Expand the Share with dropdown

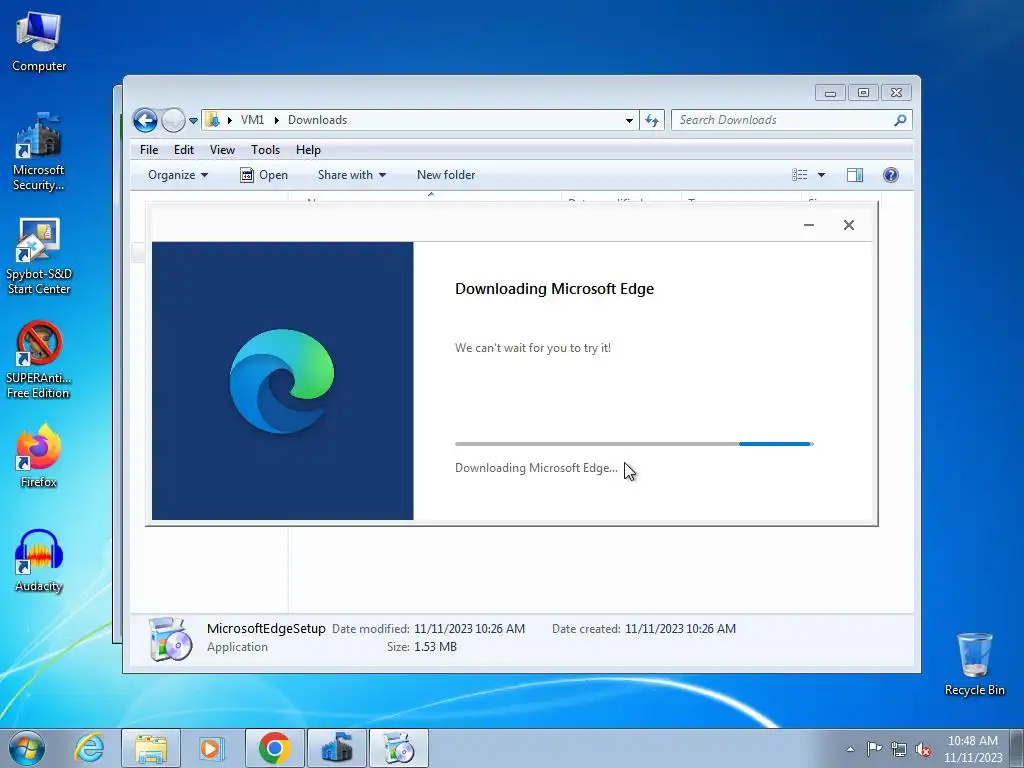[x=351, y=175]
